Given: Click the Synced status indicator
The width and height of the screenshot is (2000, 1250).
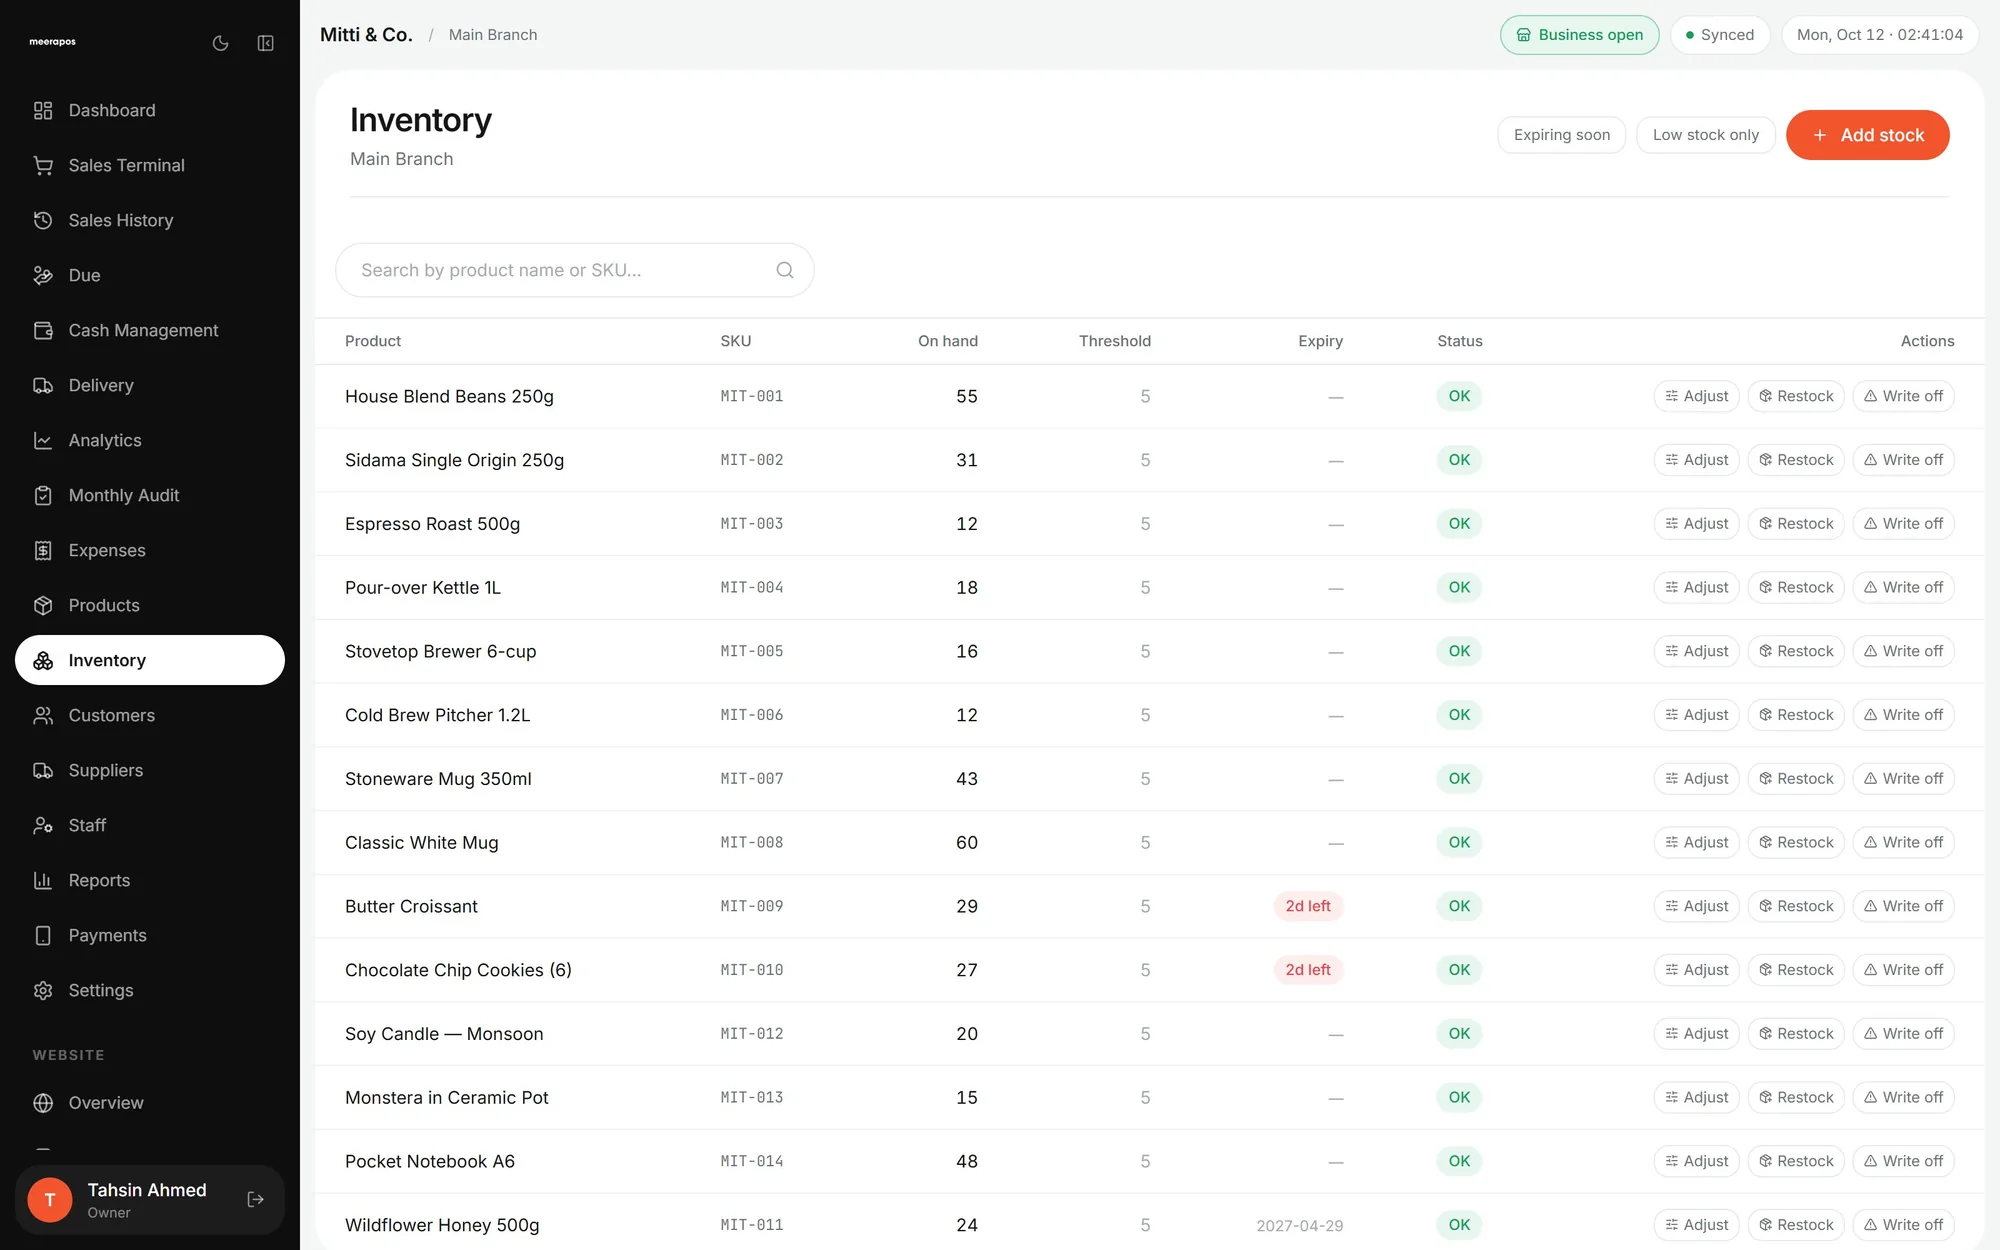Looking at the screenshot, I should (1720, 35).
